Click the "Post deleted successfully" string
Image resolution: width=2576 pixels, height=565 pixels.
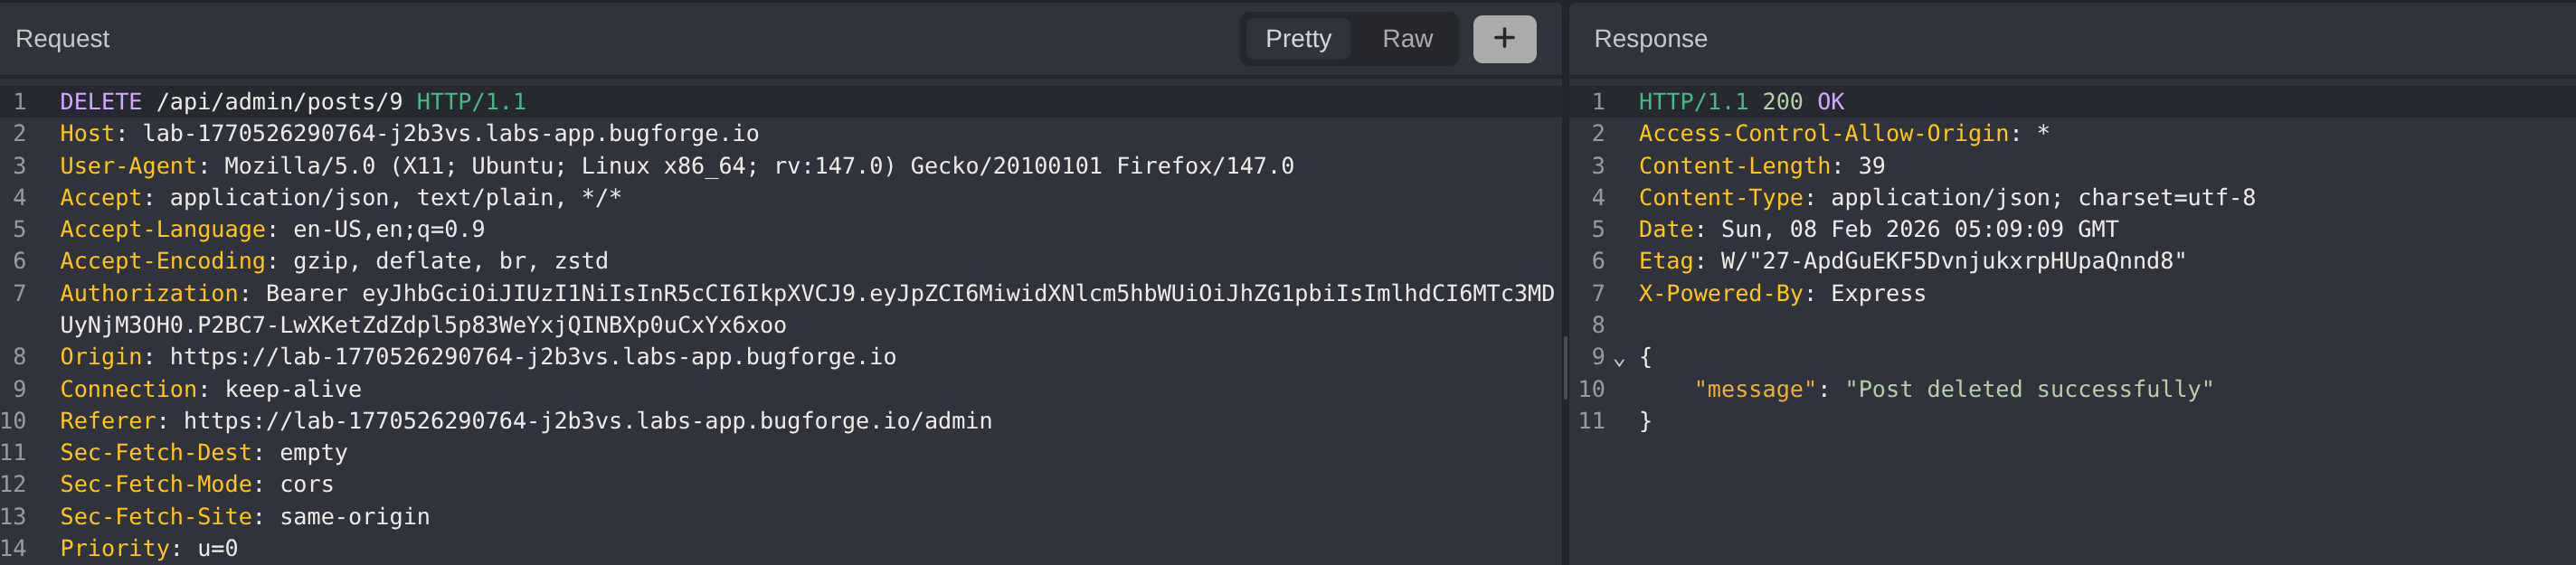(2028, 389)
